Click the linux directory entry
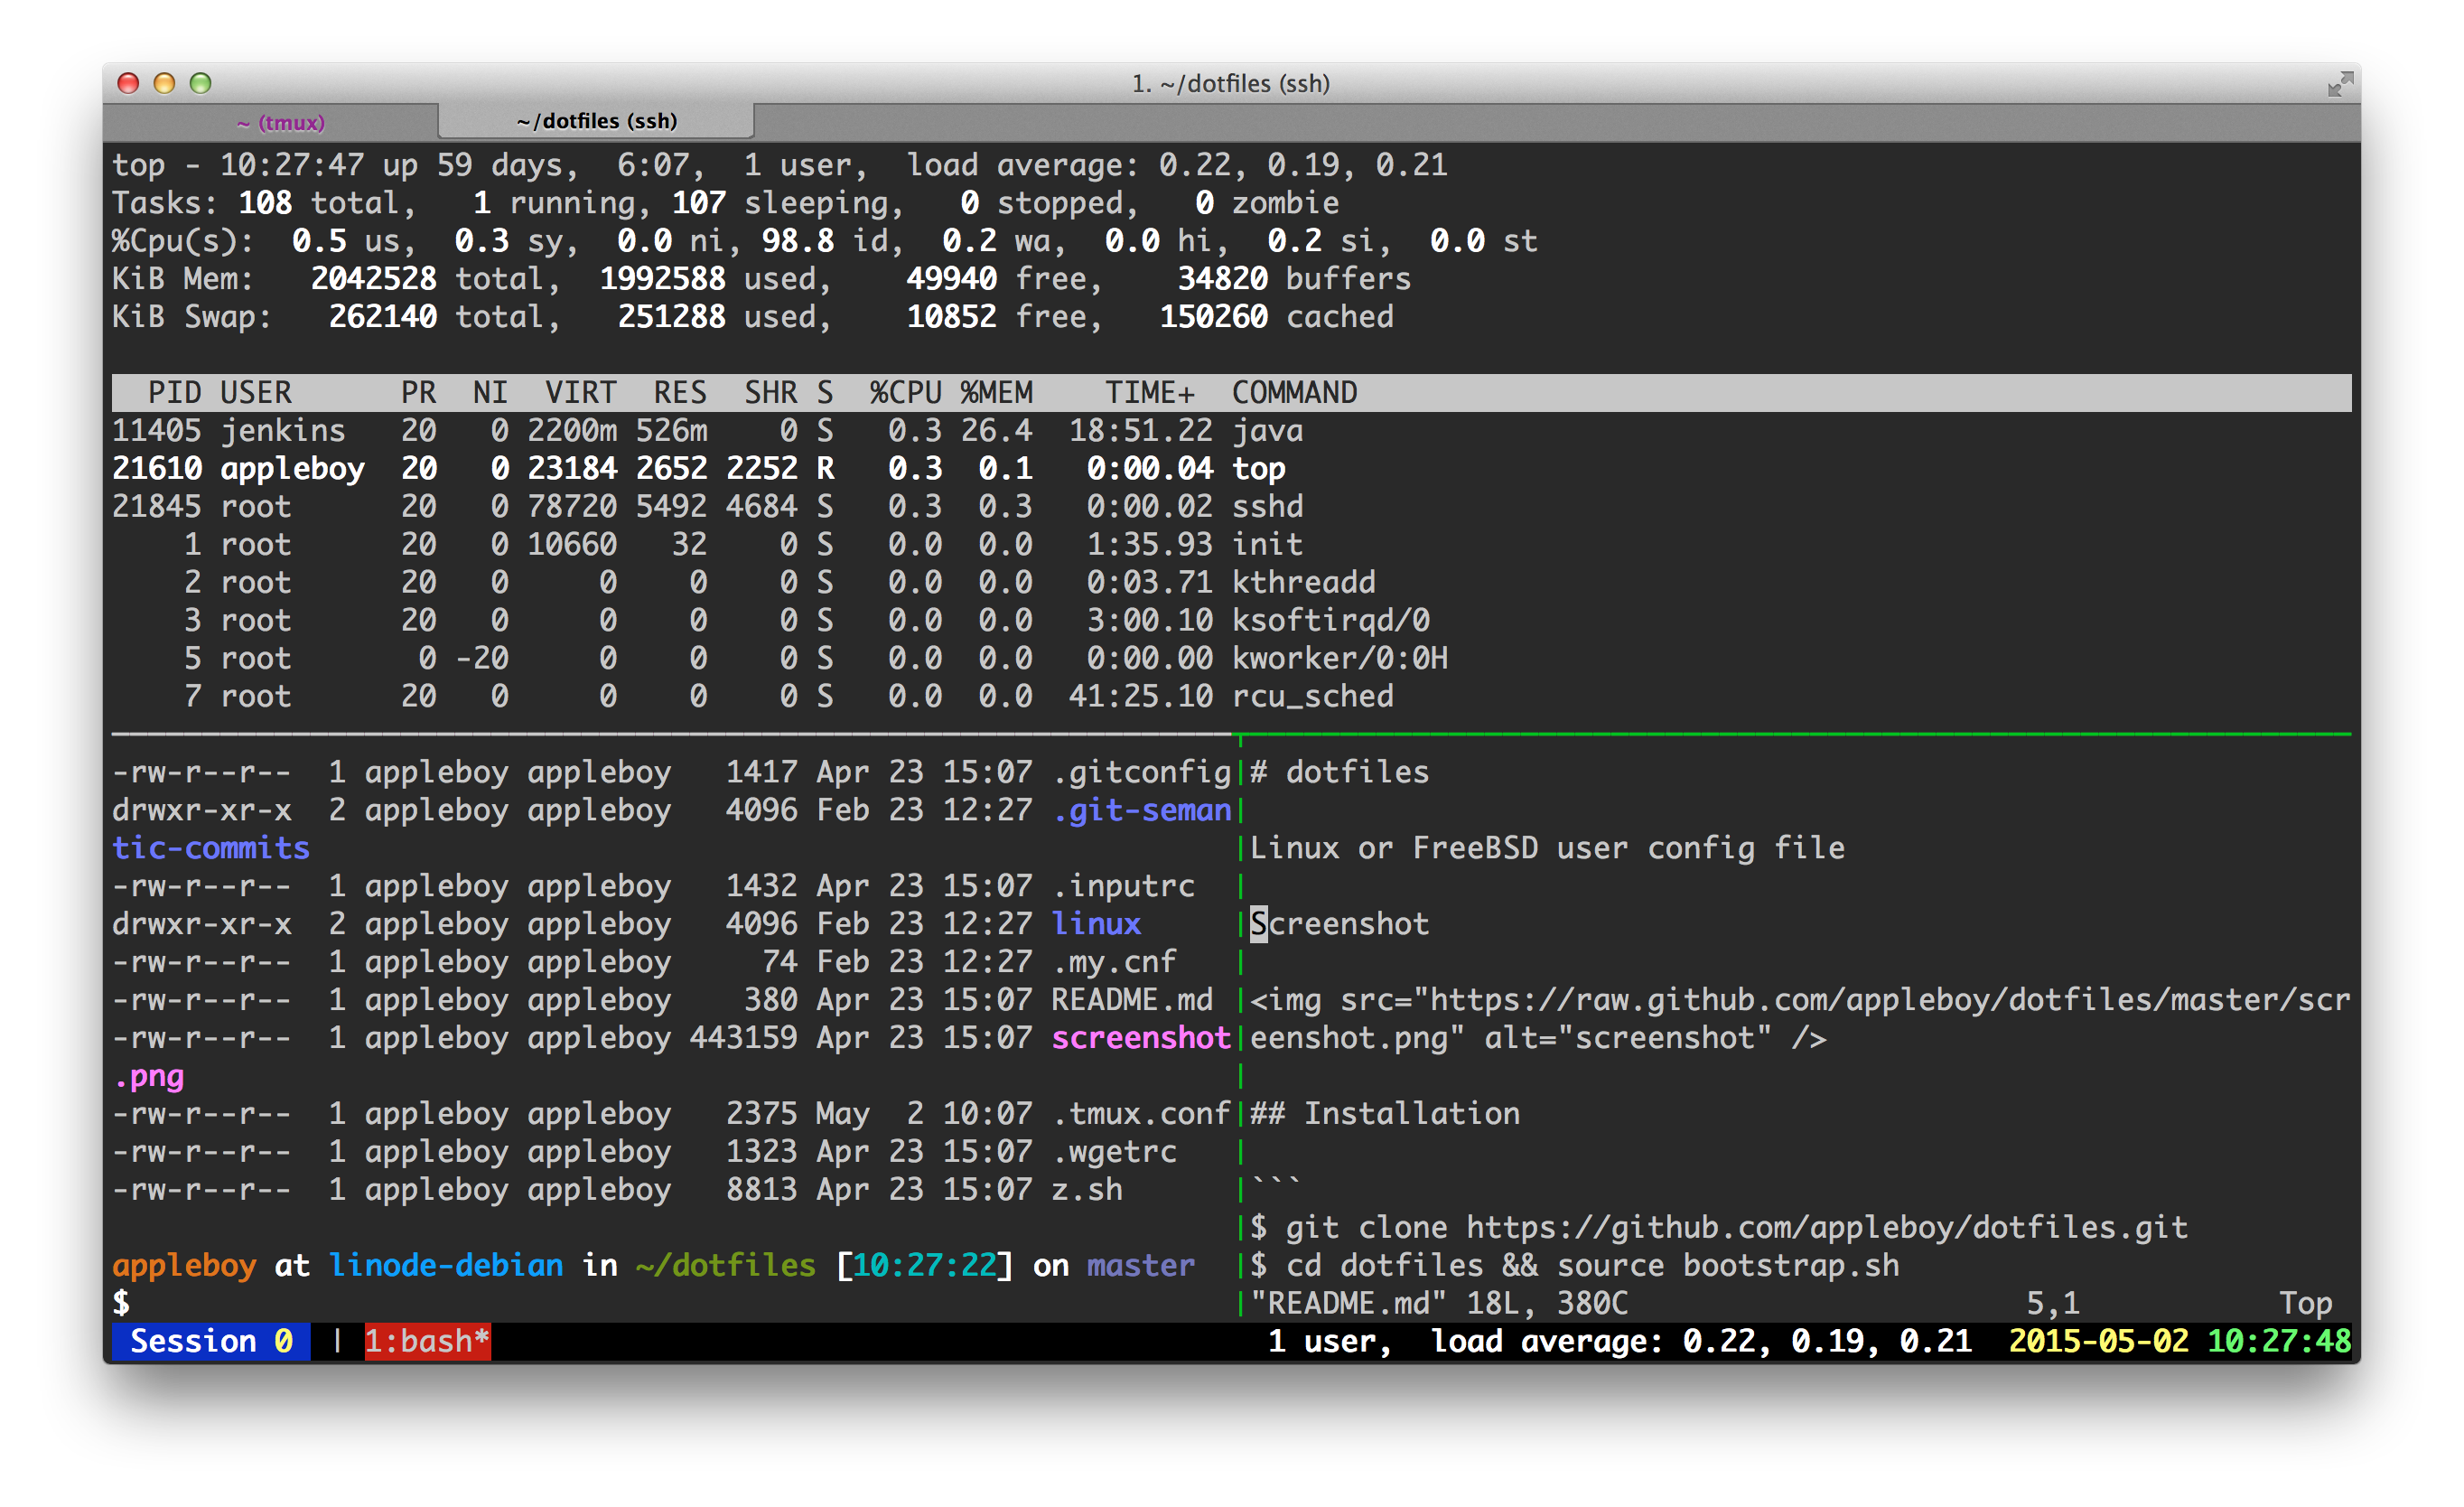 1096,924
